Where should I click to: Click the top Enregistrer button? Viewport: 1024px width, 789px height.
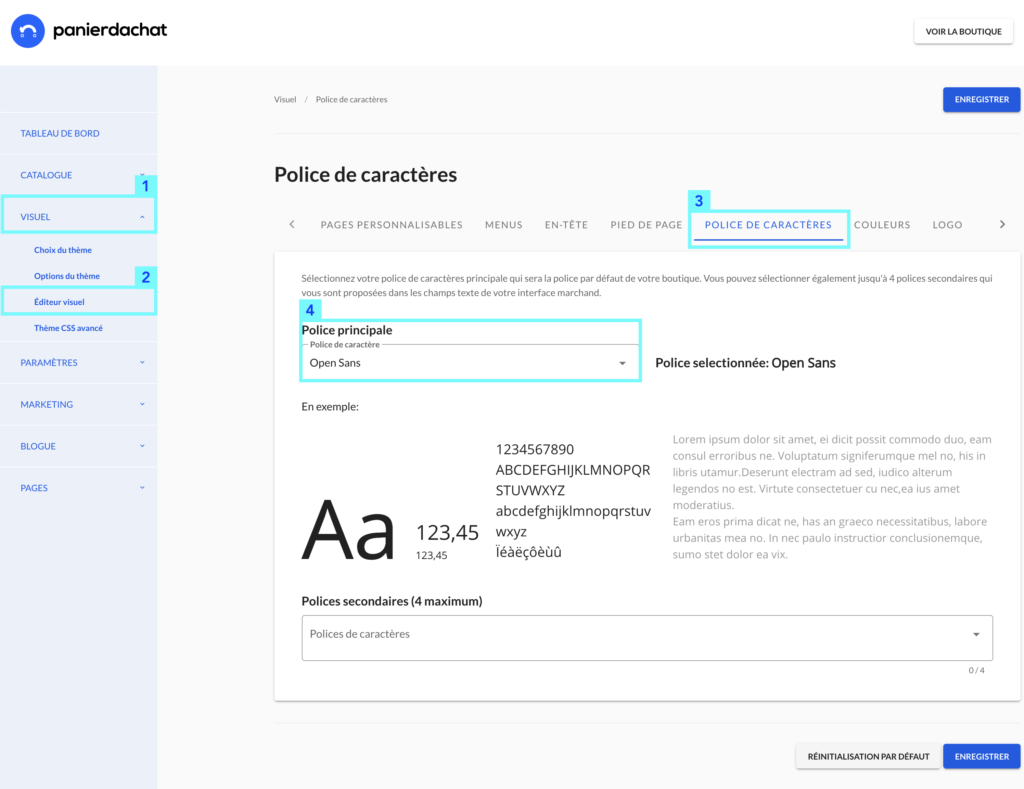pyautogui.click(x=982, y=99)
